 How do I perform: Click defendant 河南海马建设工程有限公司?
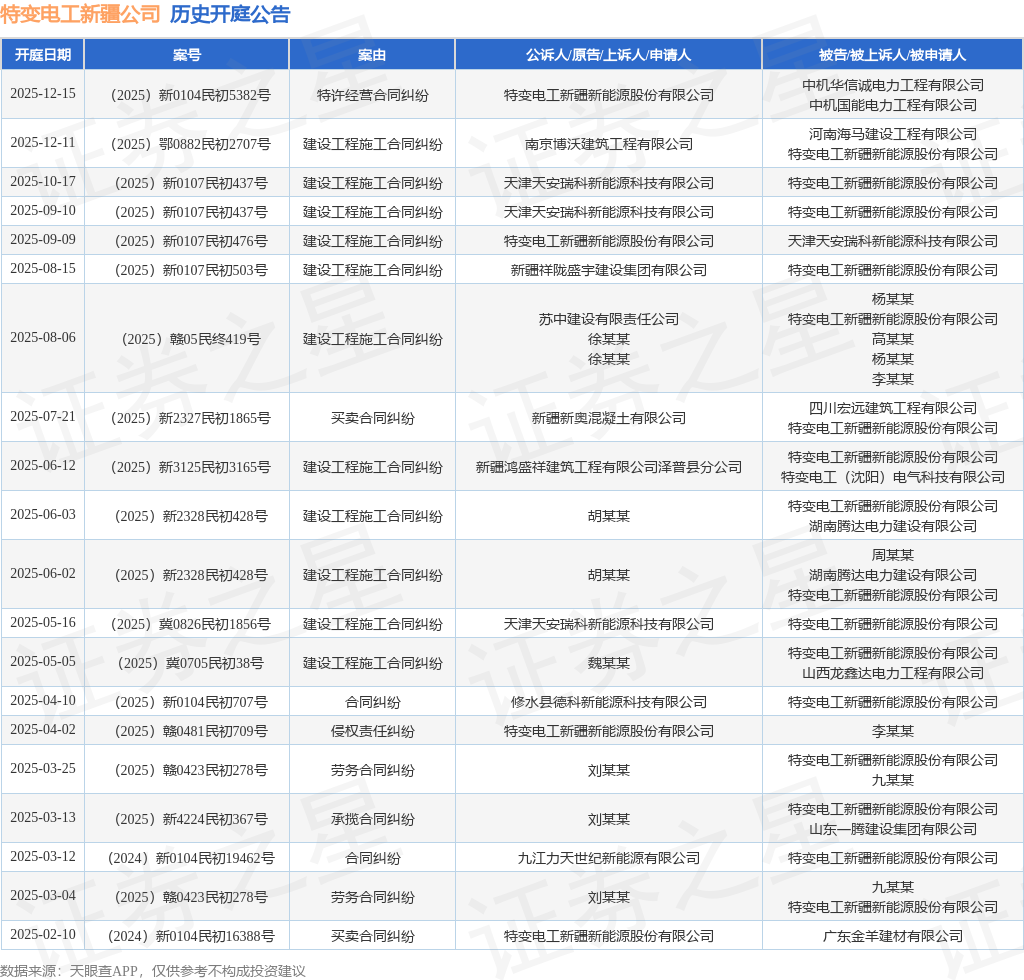click(893, 134)
